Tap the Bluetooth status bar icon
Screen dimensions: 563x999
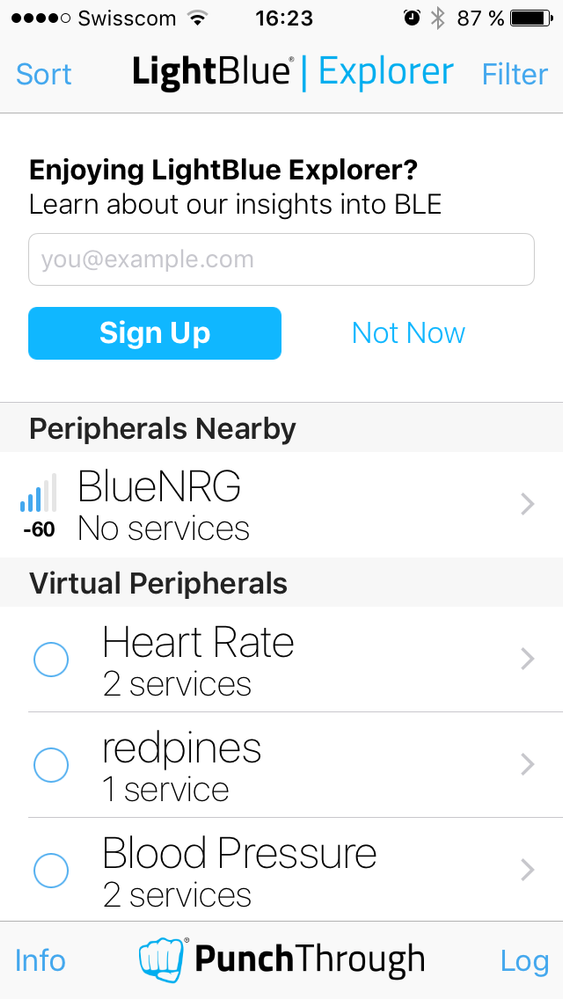coord(437,18)
